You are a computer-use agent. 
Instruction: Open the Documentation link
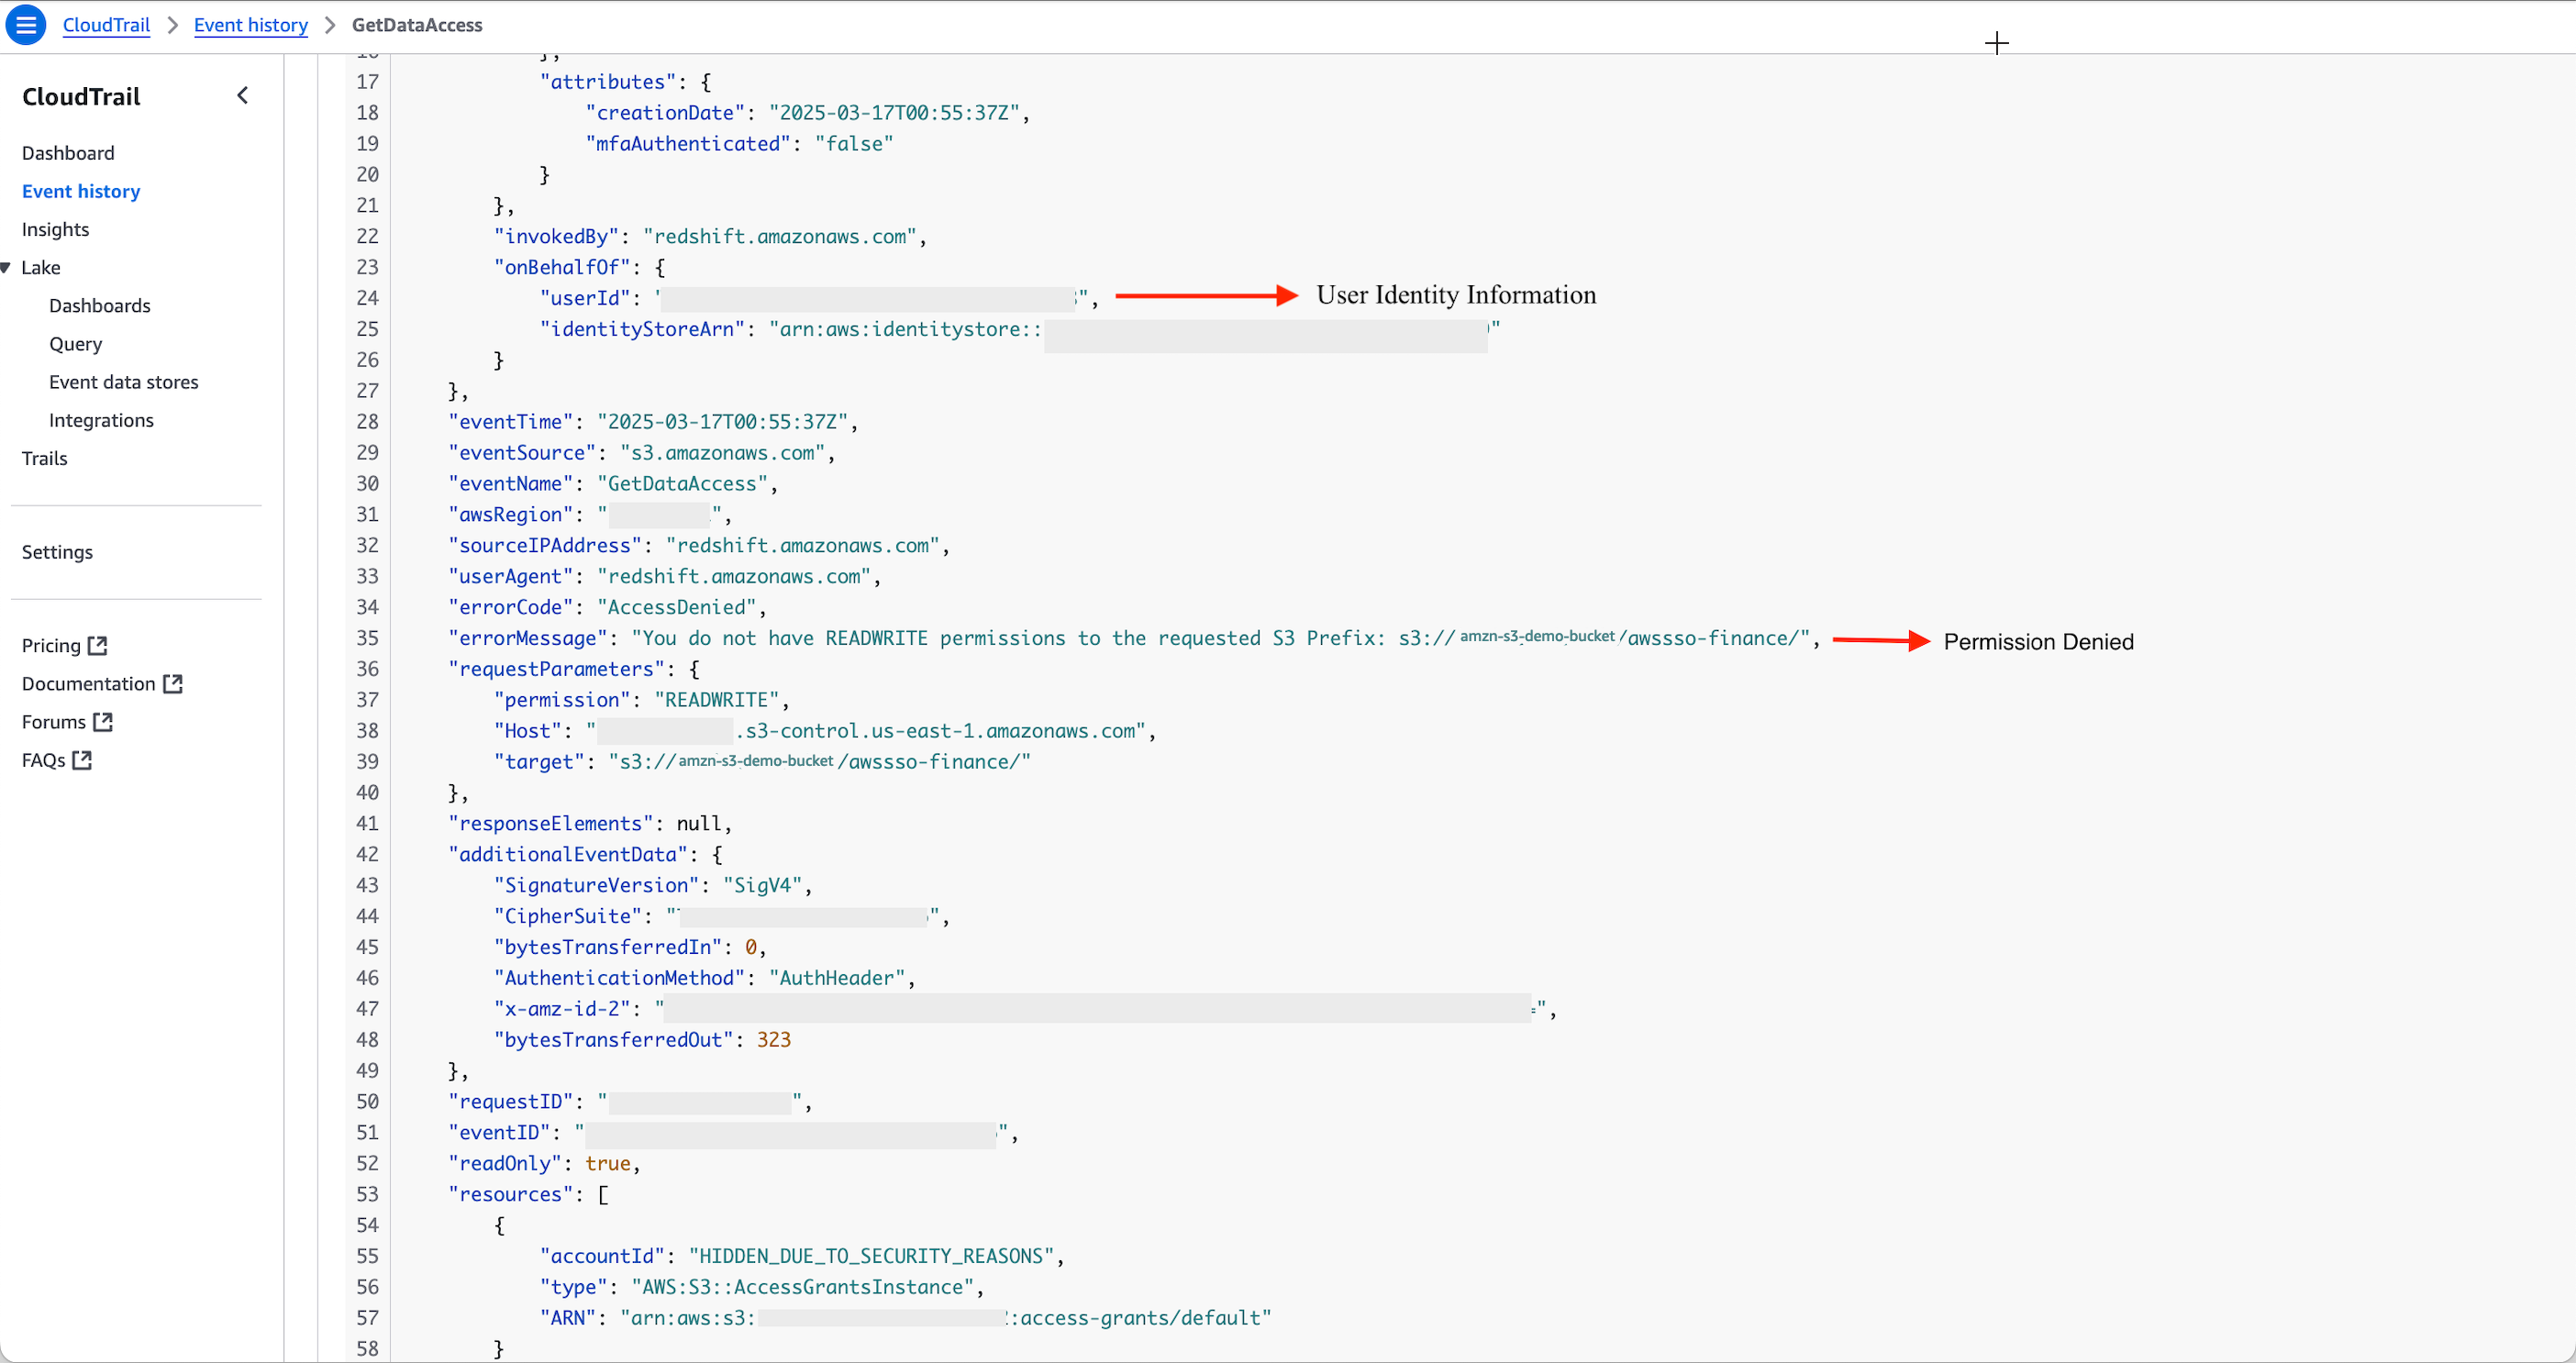pos(88,683)
